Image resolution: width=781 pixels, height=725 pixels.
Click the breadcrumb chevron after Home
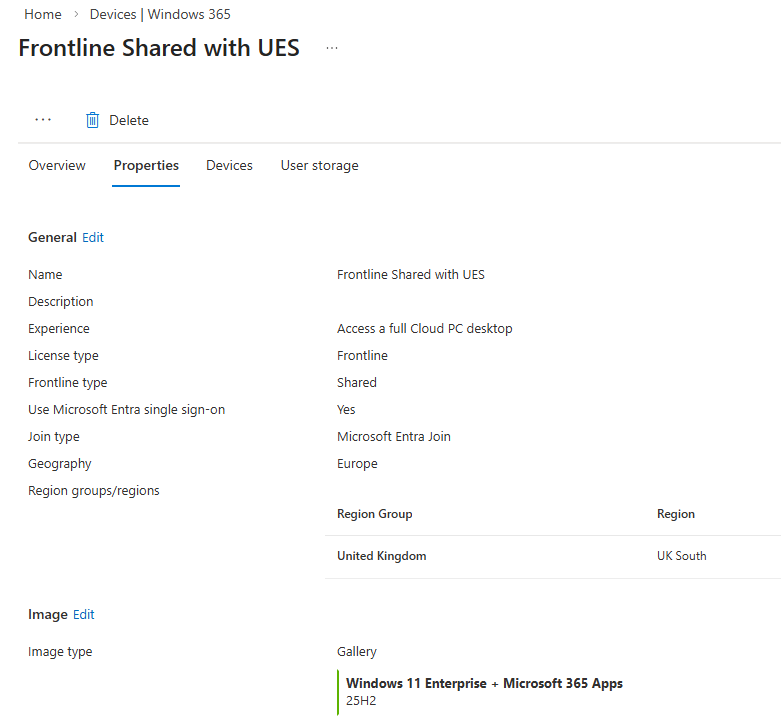coord(75,15)
